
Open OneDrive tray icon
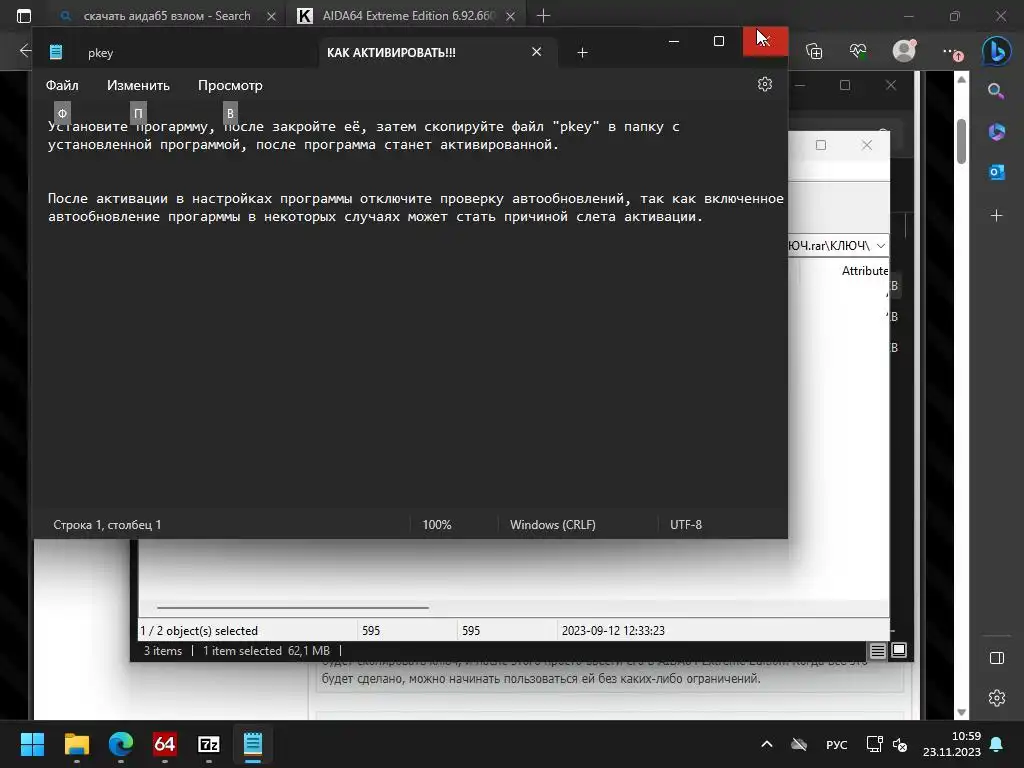tap(799, 744)
